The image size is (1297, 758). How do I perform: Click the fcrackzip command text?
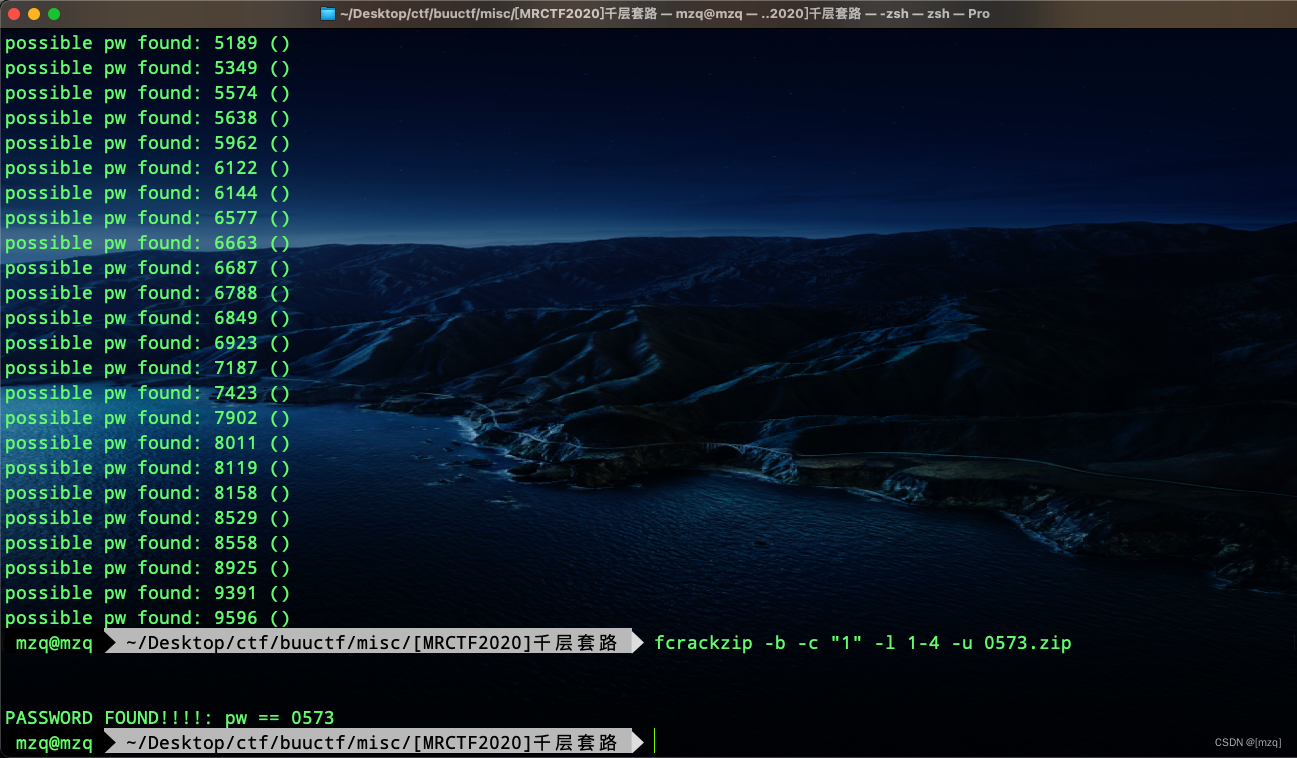863,643
